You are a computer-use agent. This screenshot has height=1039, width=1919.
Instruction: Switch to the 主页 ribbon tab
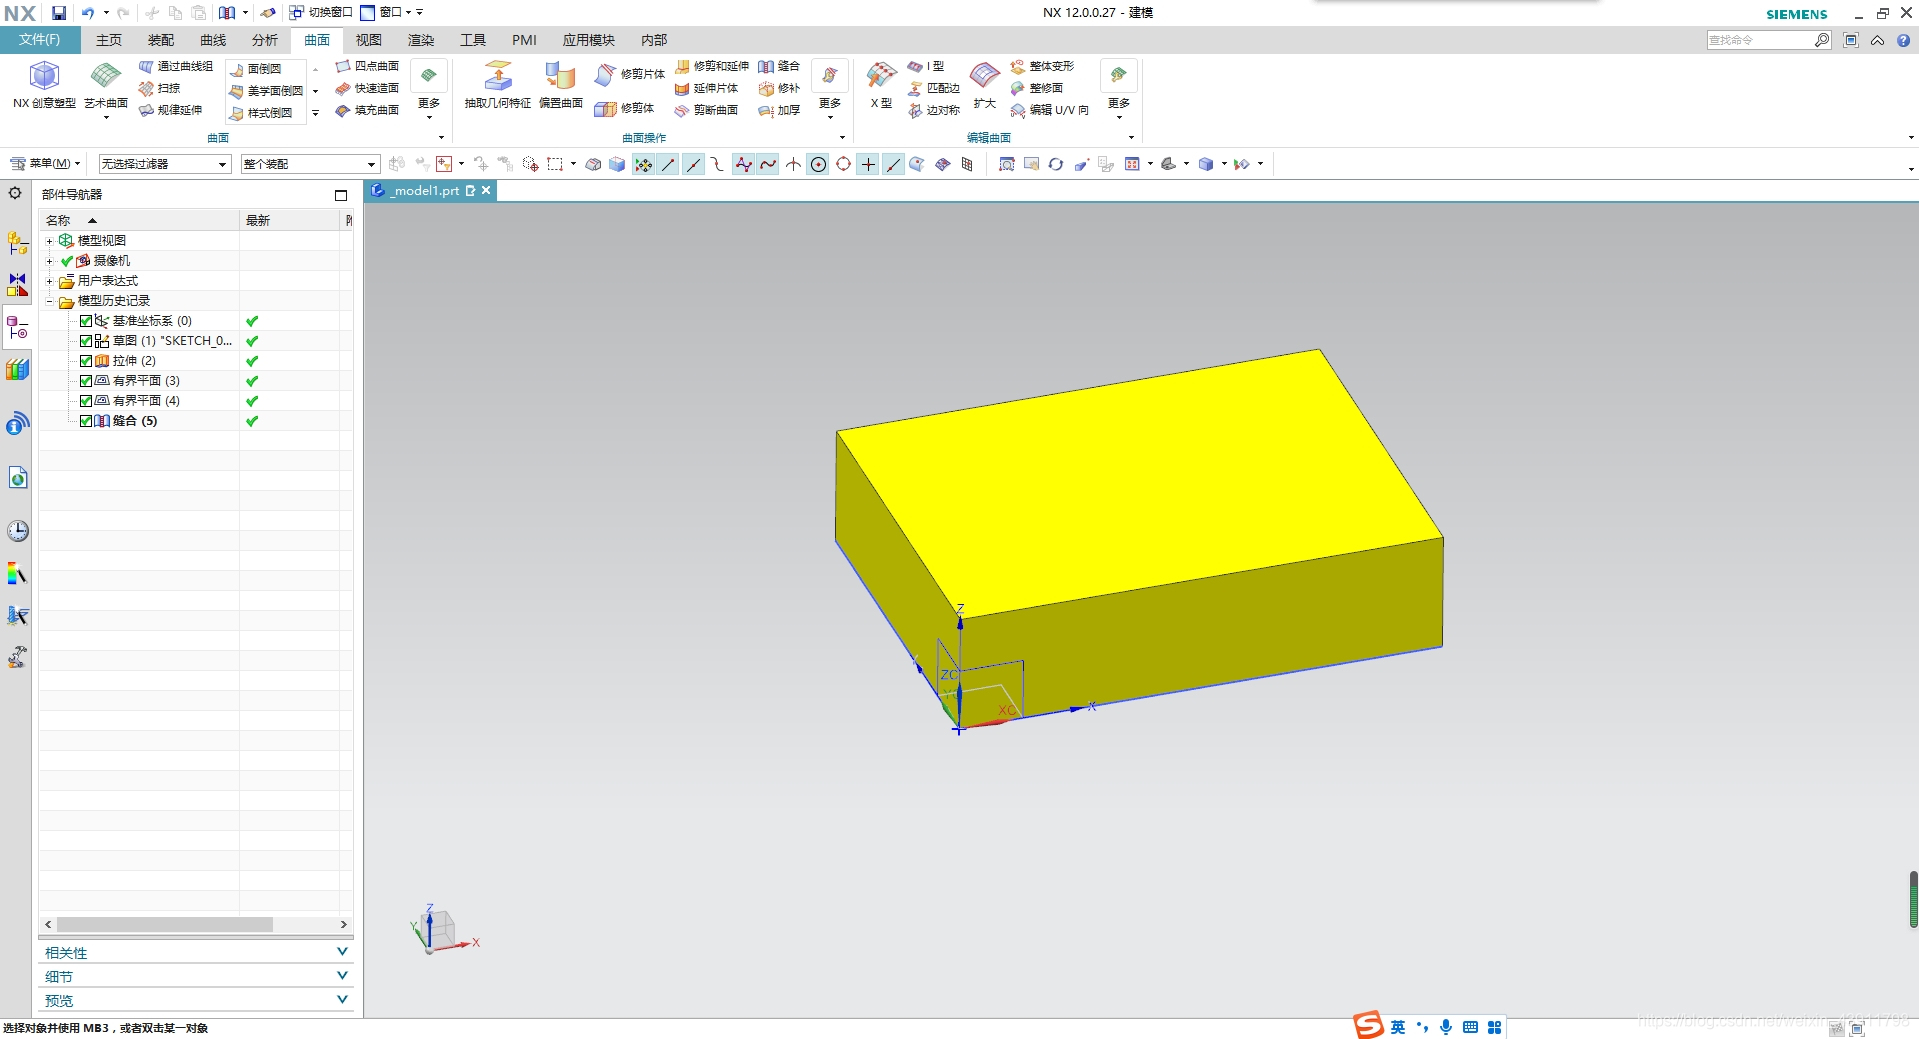tap(109, 40)
